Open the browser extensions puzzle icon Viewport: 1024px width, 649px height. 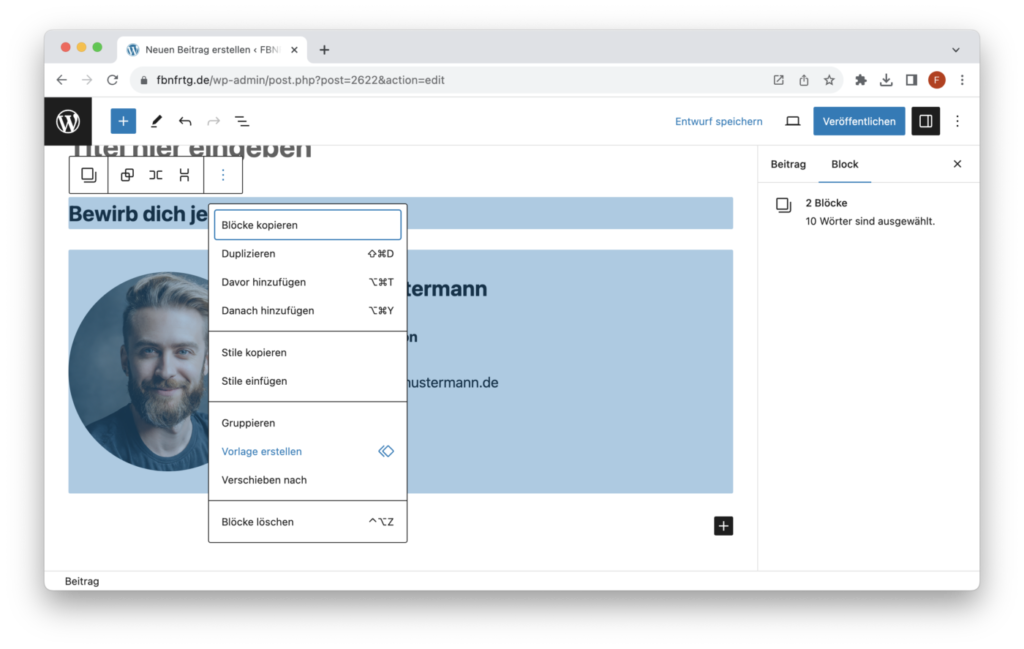coord(861,80)
